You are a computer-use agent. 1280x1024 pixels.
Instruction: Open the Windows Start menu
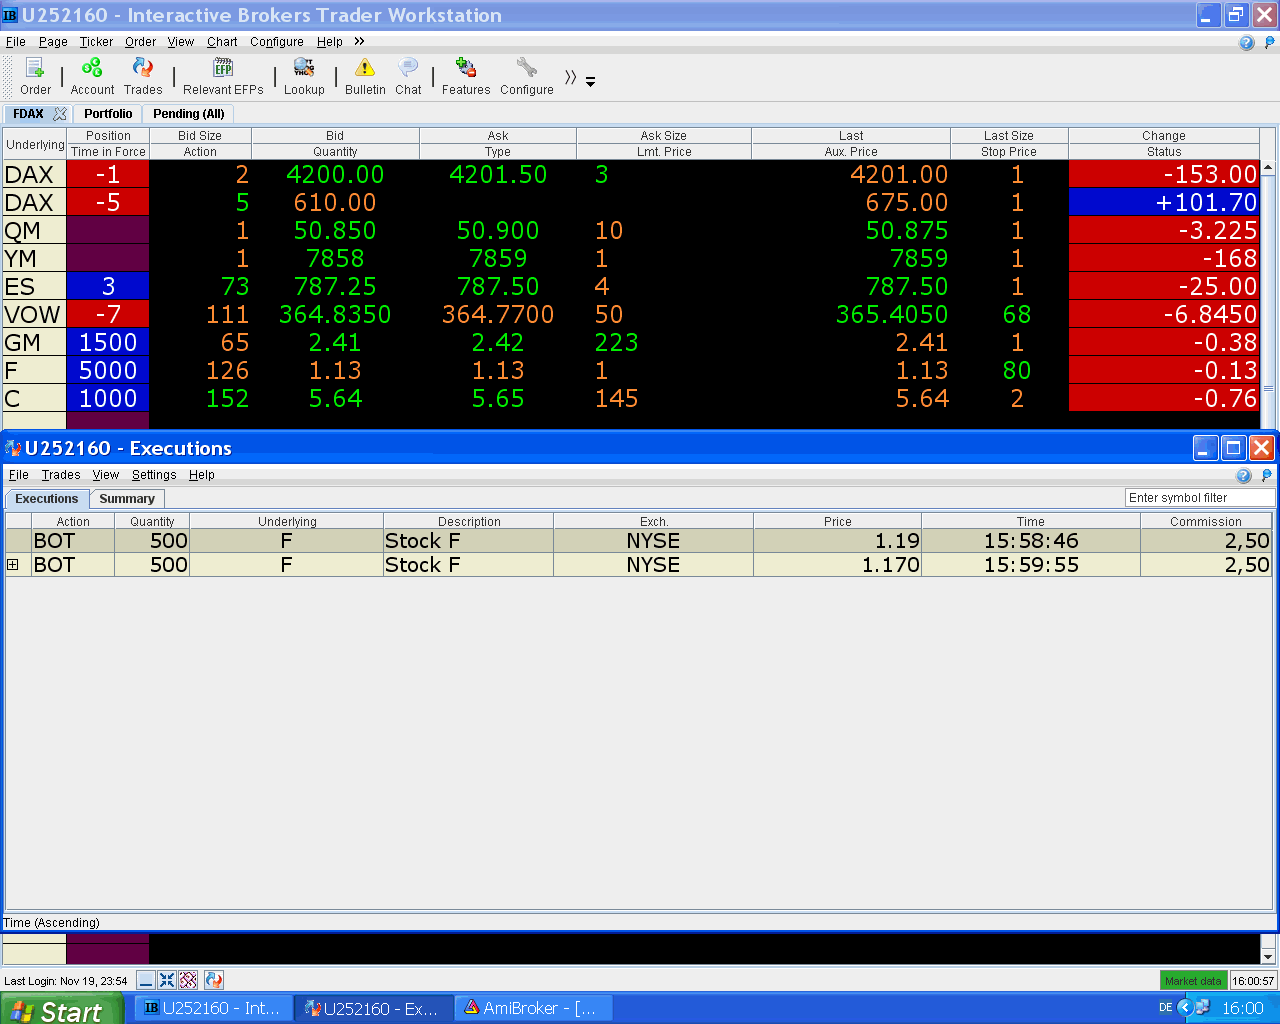point(62,1009)
